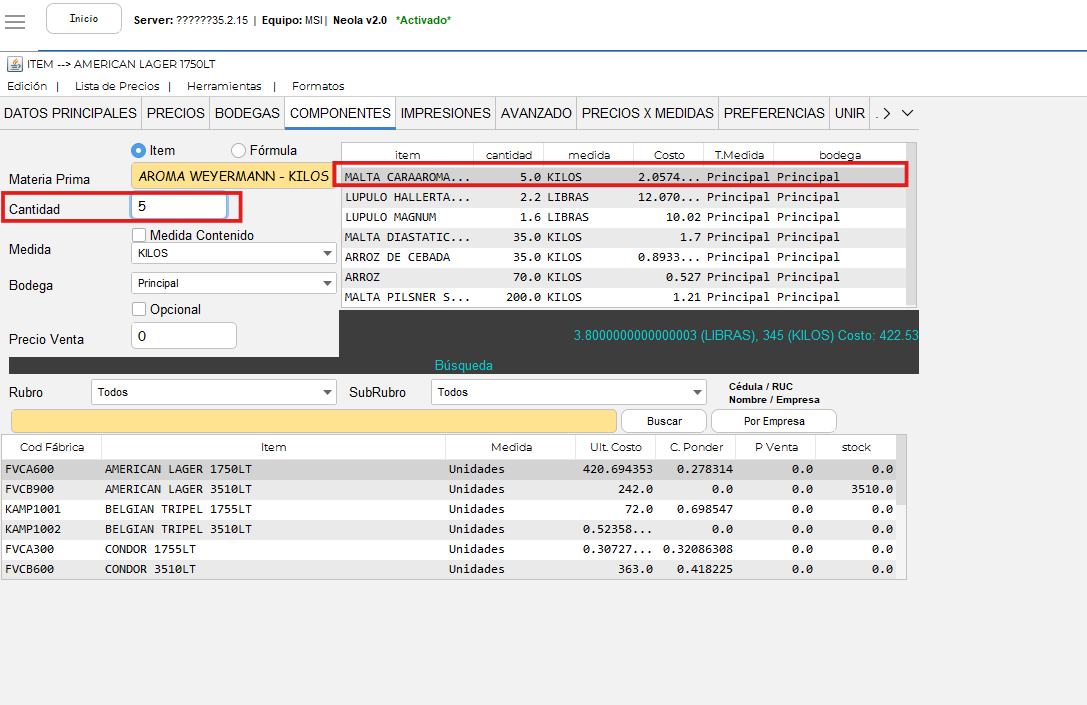
Task: Select the Fórmula radio button
Action: 238,150
